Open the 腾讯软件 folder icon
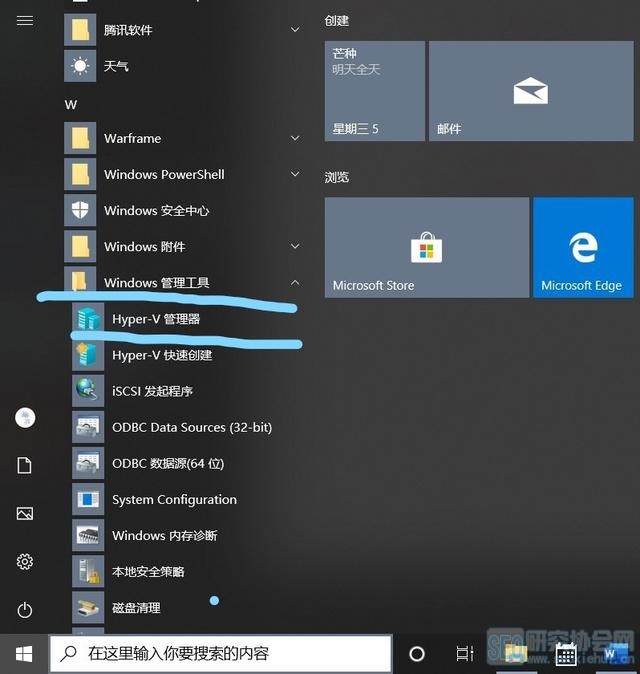This screenshot has height=674, width=640. (80, 30)
